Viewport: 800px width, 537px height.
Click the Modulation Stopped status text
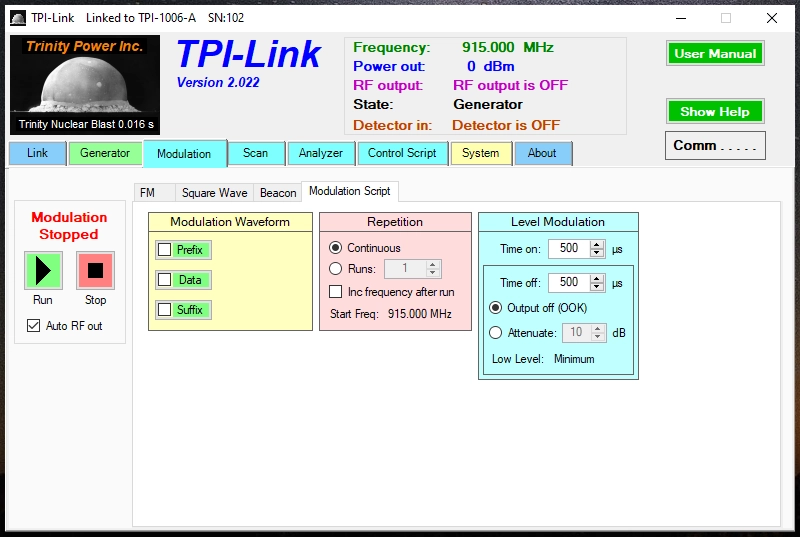(x=69, y=226)
